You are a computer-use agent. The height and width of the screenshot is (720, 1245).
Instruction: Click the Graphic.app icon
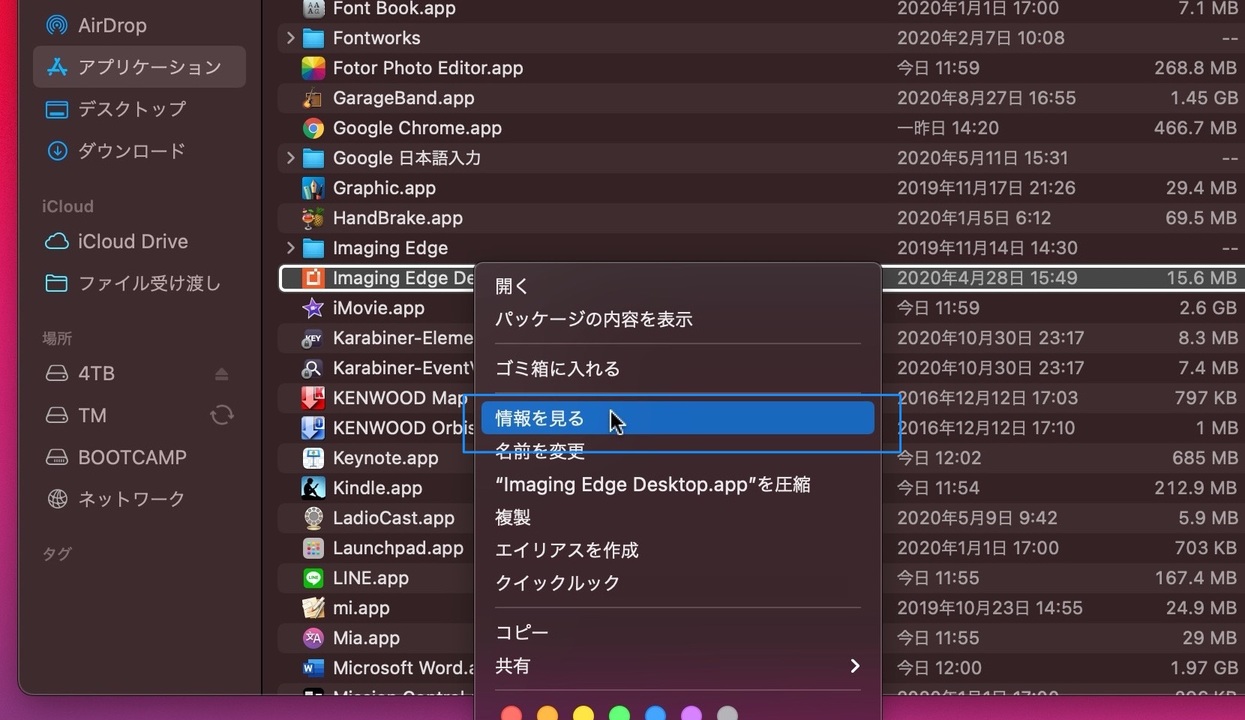pos(314,188)
